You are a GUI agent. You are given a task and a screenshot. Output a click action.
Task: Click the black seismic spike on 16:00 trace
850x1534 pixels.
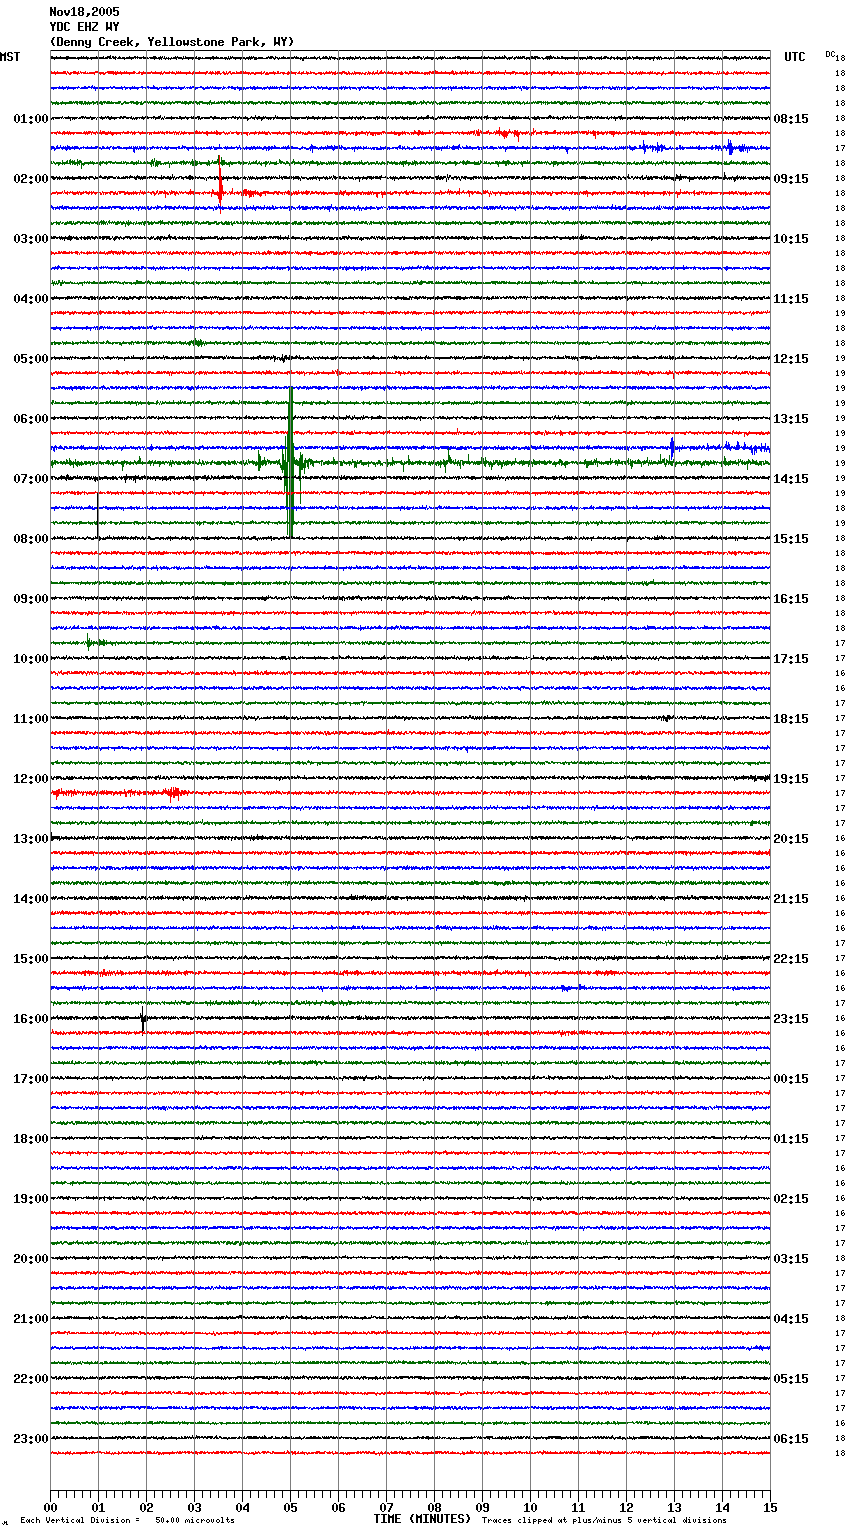(143, 1019)
